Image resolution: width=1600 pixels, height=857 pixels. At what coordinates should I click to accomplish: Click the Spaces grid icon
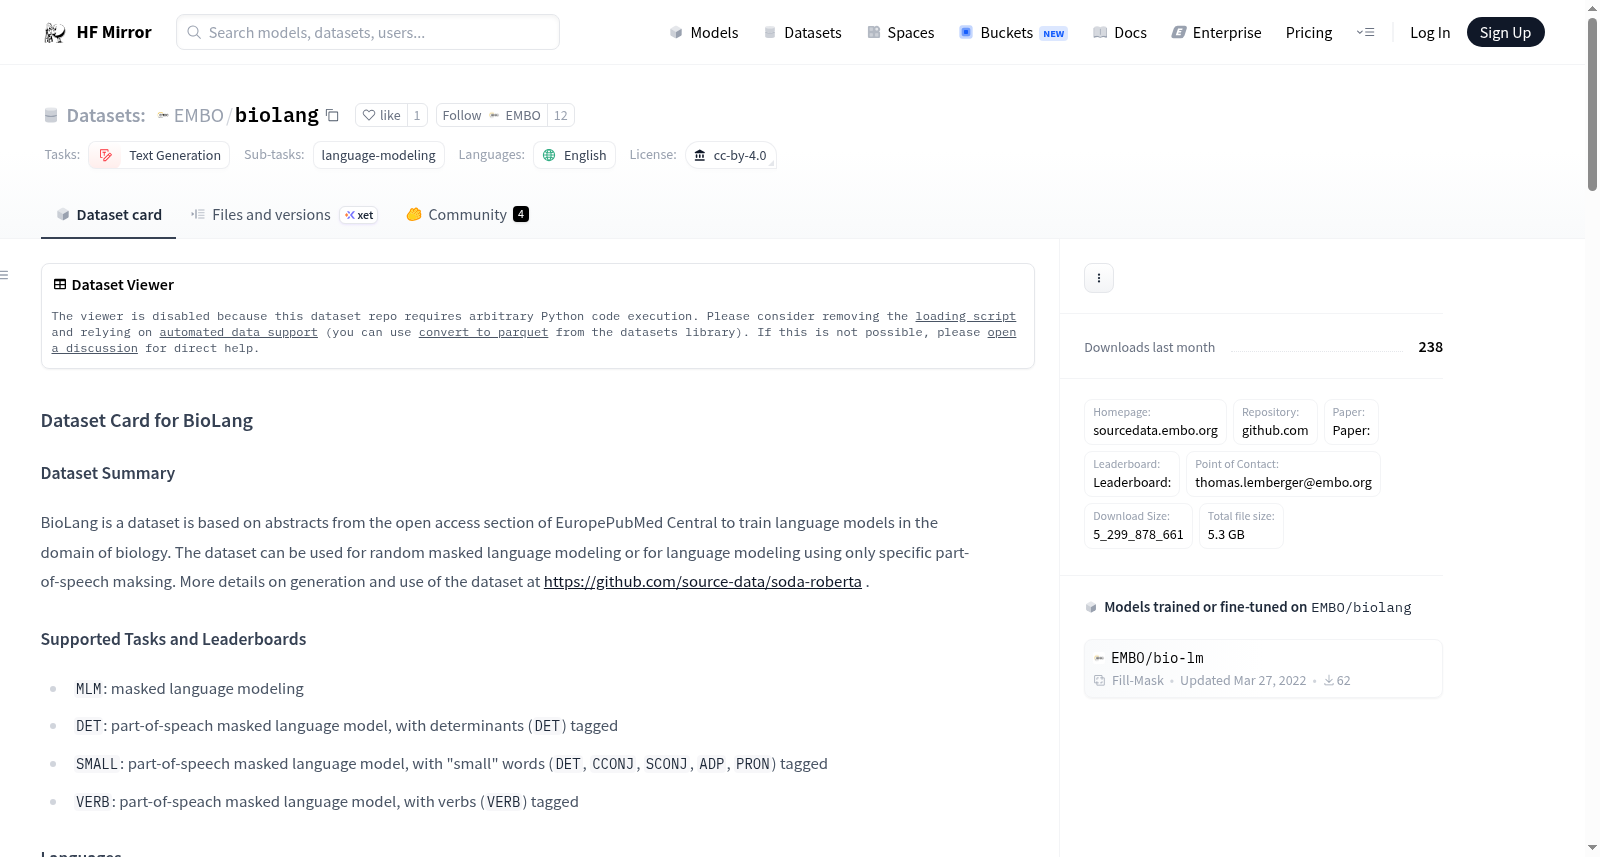(x=874, y=33)
